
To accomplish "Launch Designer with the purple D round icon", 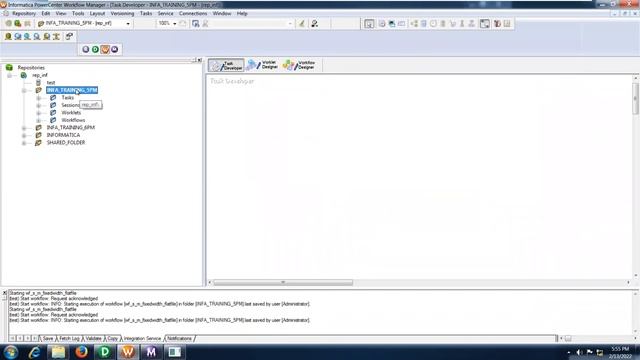I will (86, 49).
